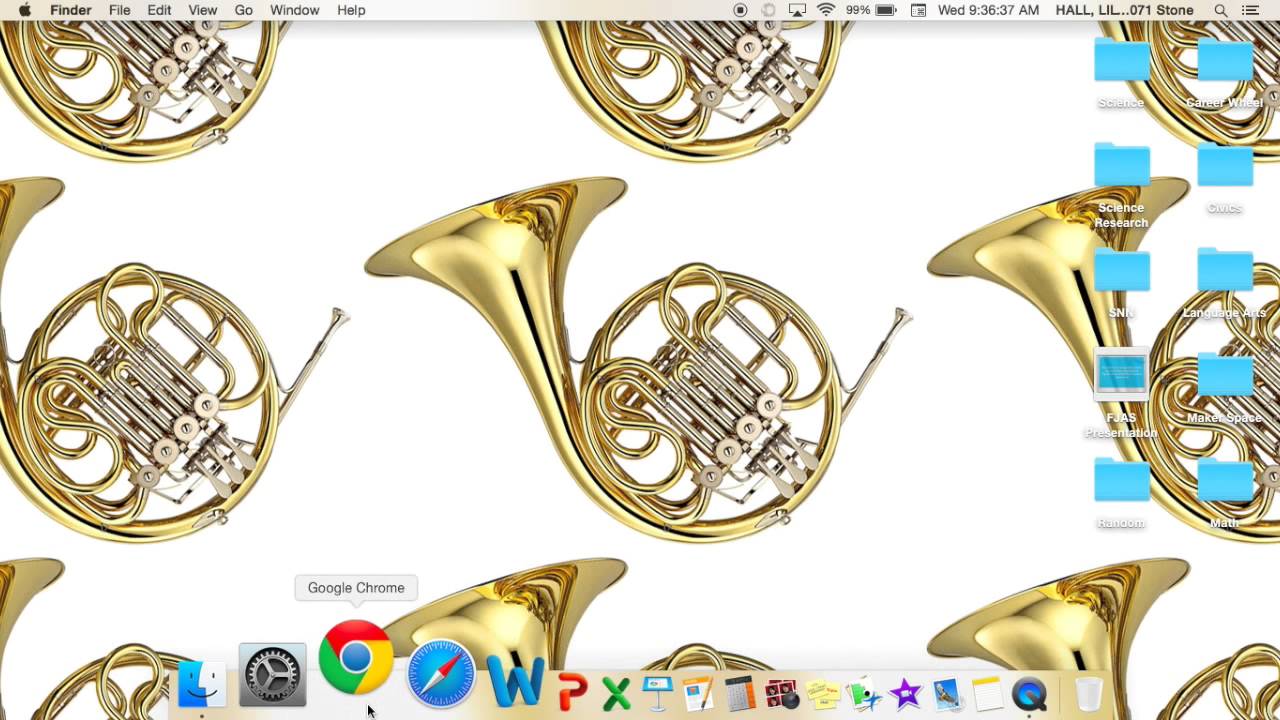
Task: Launch System Preferences from the Dock
Action: (x=273, y=675)
